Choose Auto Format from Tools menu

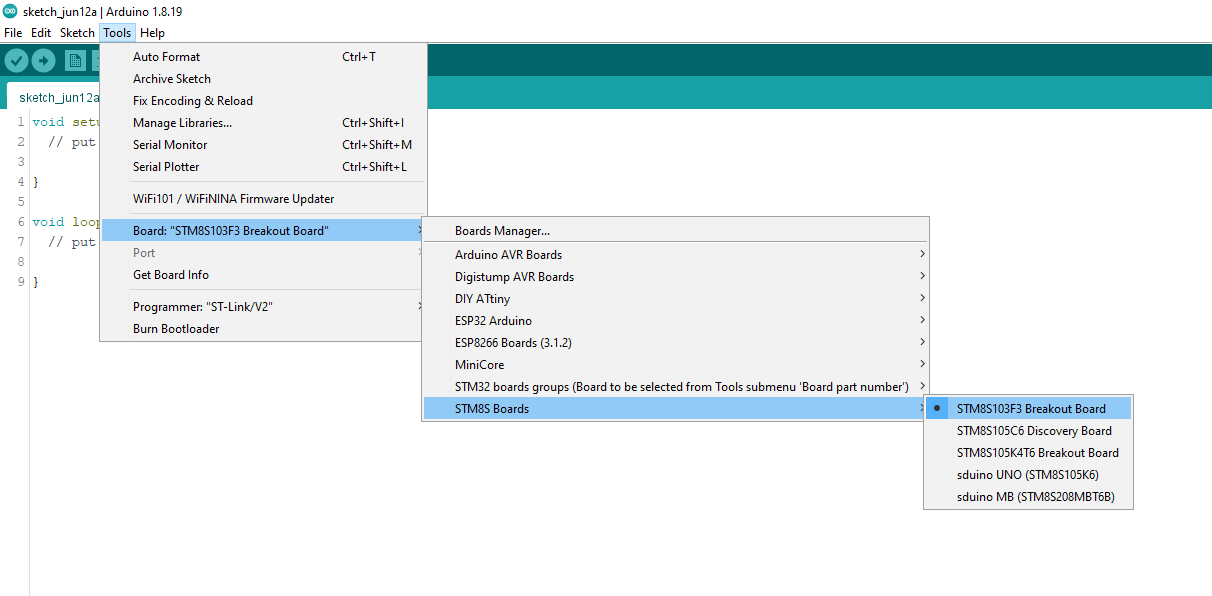(x=264, y=57)
